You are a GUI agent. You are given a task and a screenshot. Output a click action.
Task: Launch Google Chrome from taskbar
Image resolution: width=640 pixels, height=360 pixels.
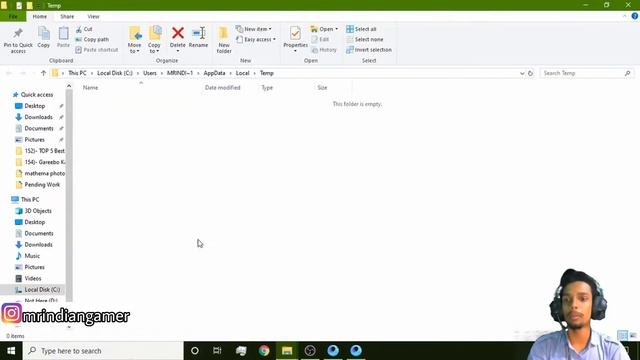pyautogui.click(x=264, y=351)
